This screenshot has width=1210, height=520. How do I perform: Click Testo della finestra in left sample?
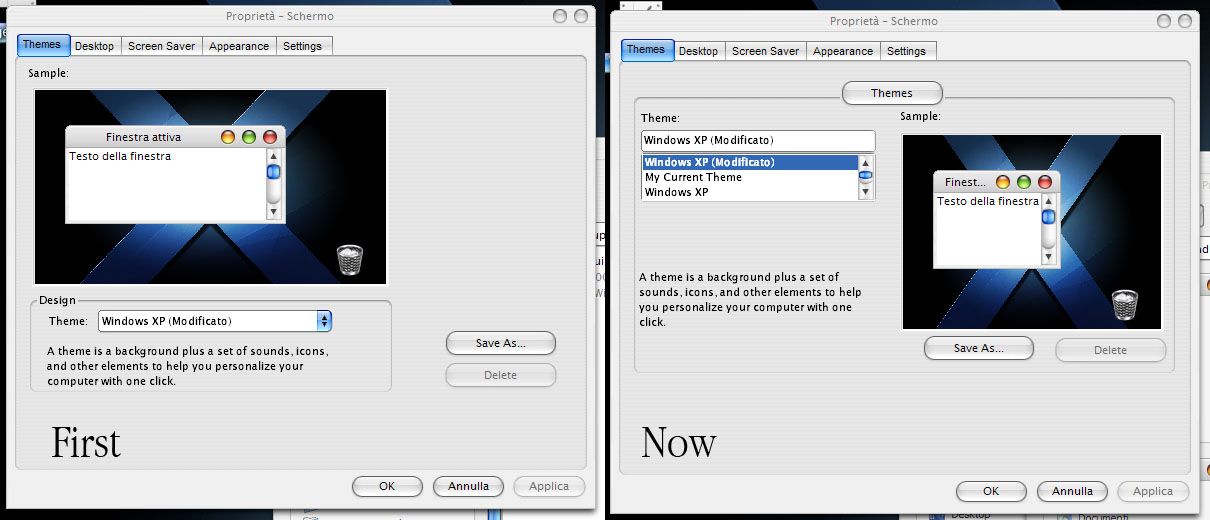(120, 156)
